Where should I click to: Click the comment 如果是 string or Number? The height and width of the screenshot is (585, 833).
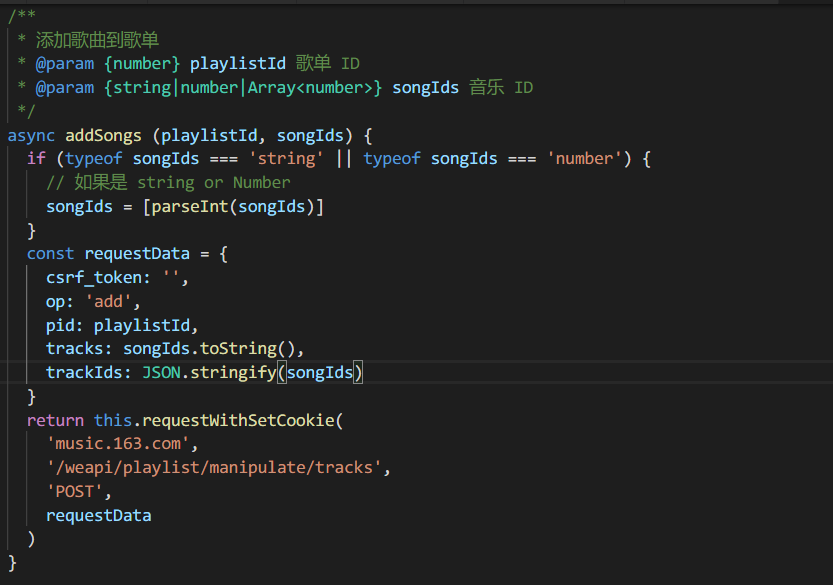coord(168,182)
